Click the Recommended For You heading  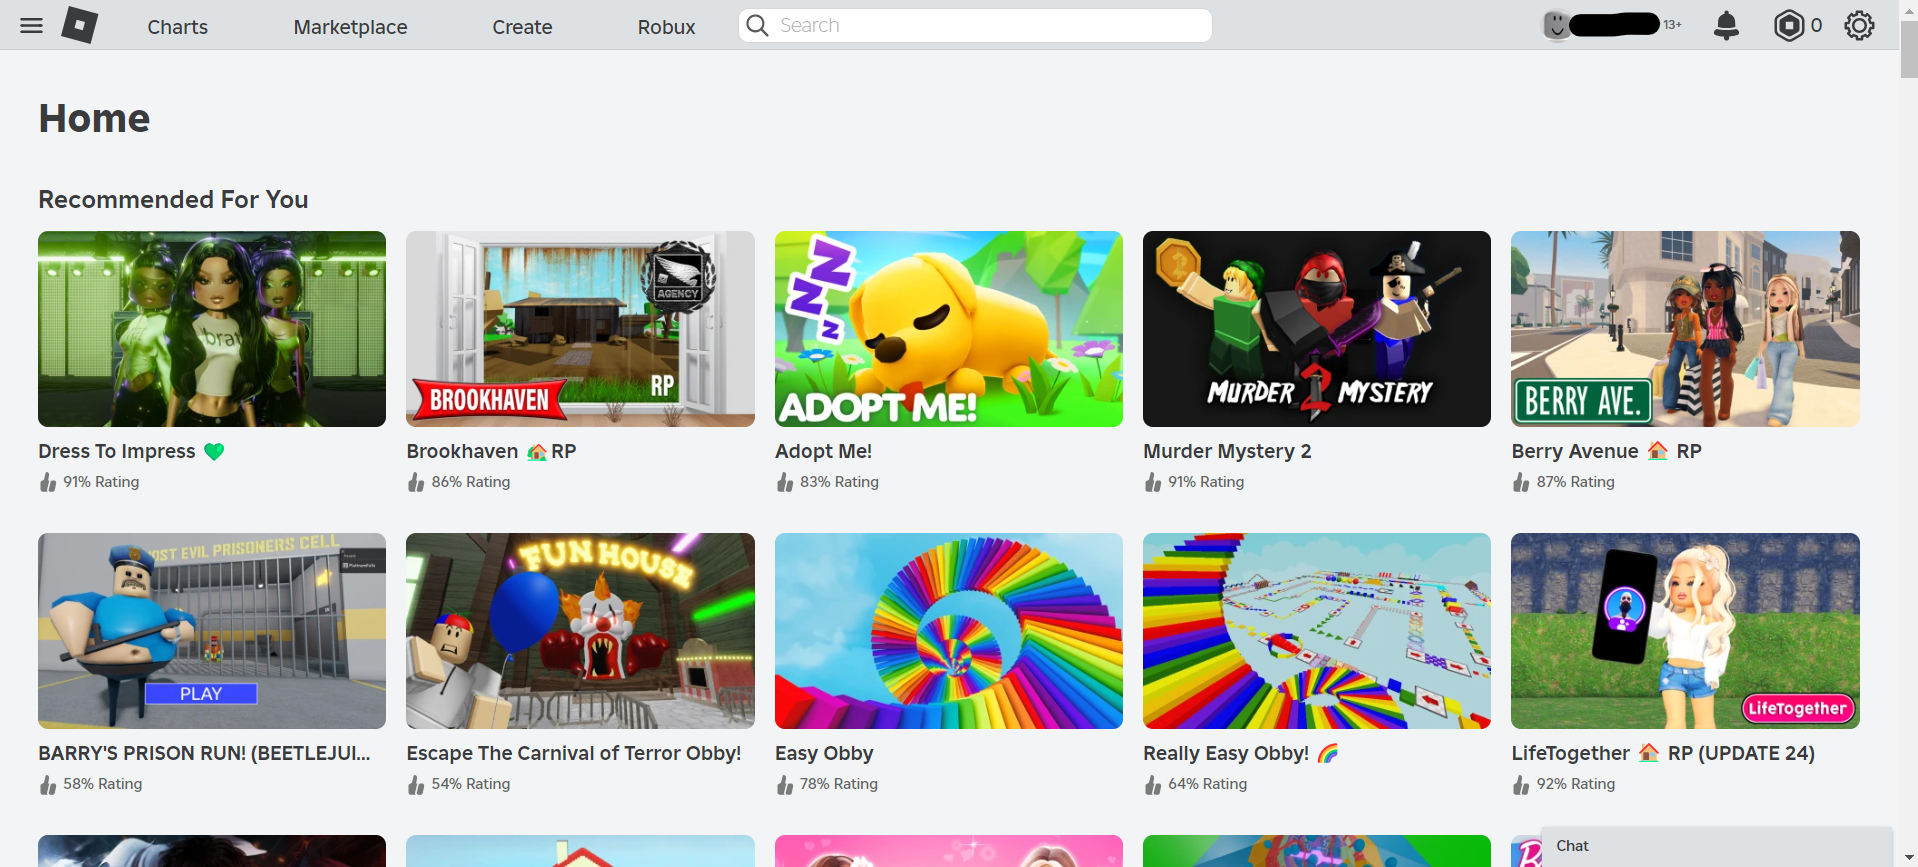173,199
